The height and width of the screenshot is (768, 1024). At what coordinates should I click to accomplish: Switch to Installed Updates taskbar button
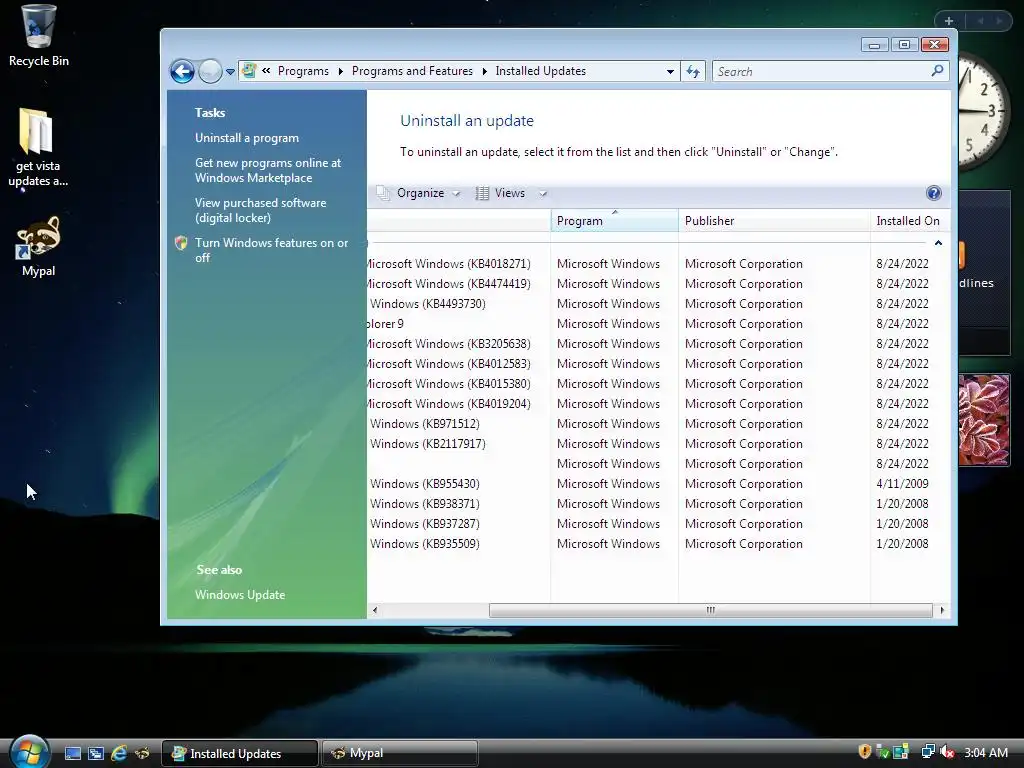click(x=239, y=753)
